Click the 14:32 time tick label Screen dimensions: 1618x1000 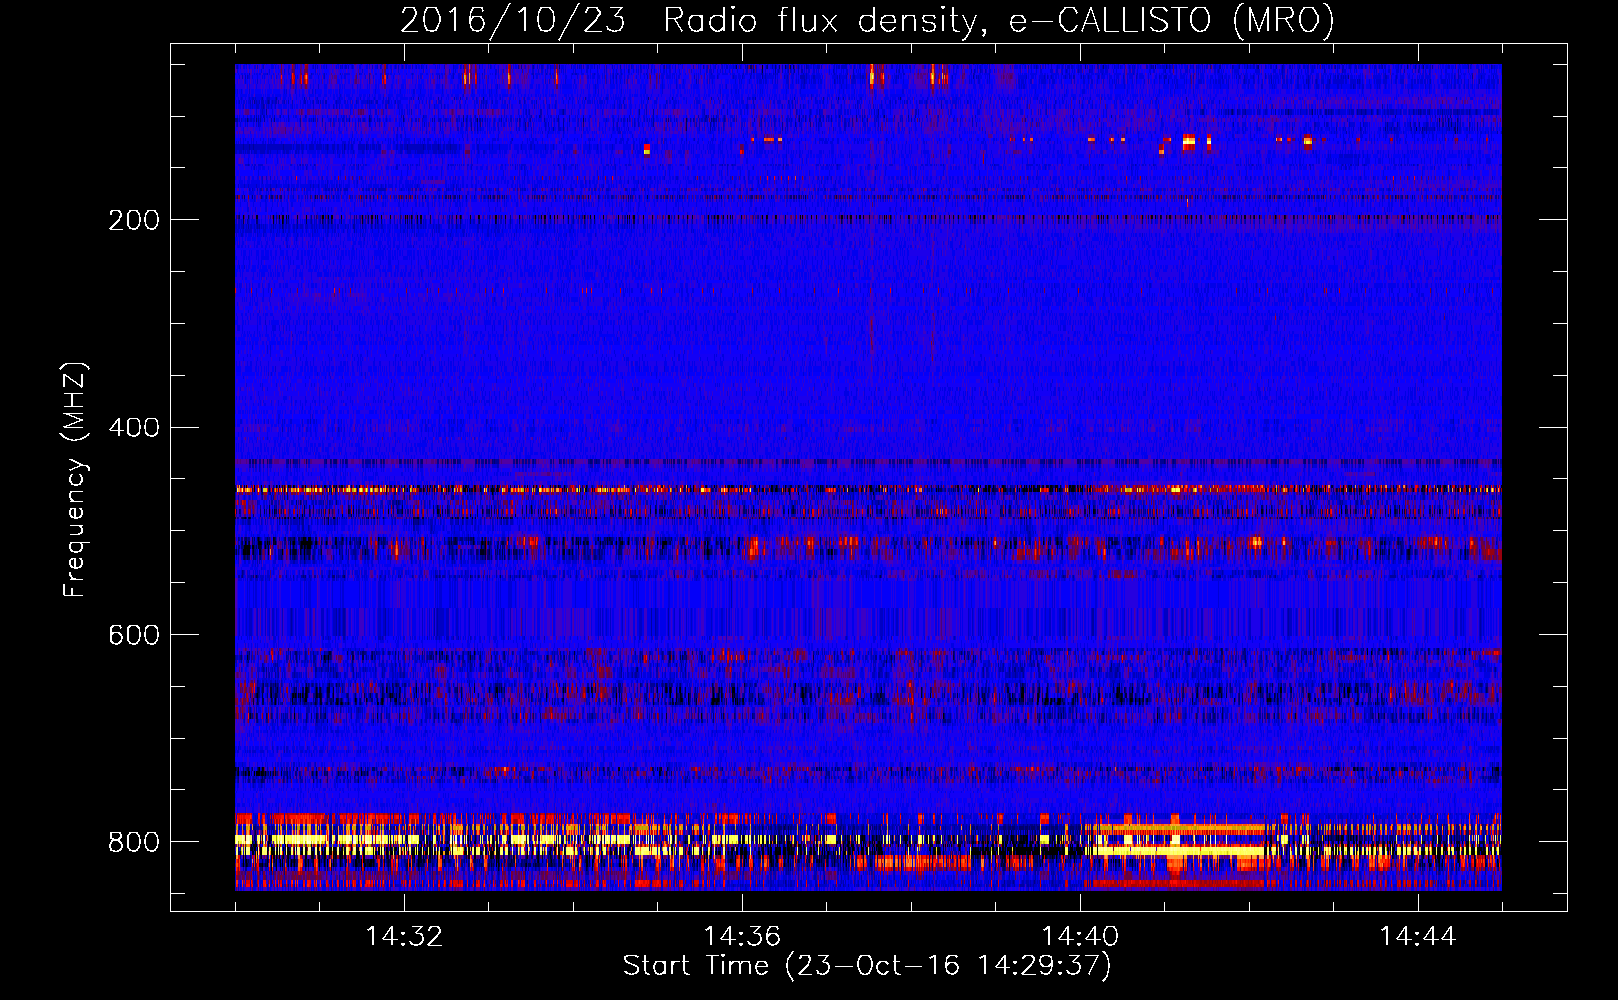pyautogui.click(x=404, y=936)
